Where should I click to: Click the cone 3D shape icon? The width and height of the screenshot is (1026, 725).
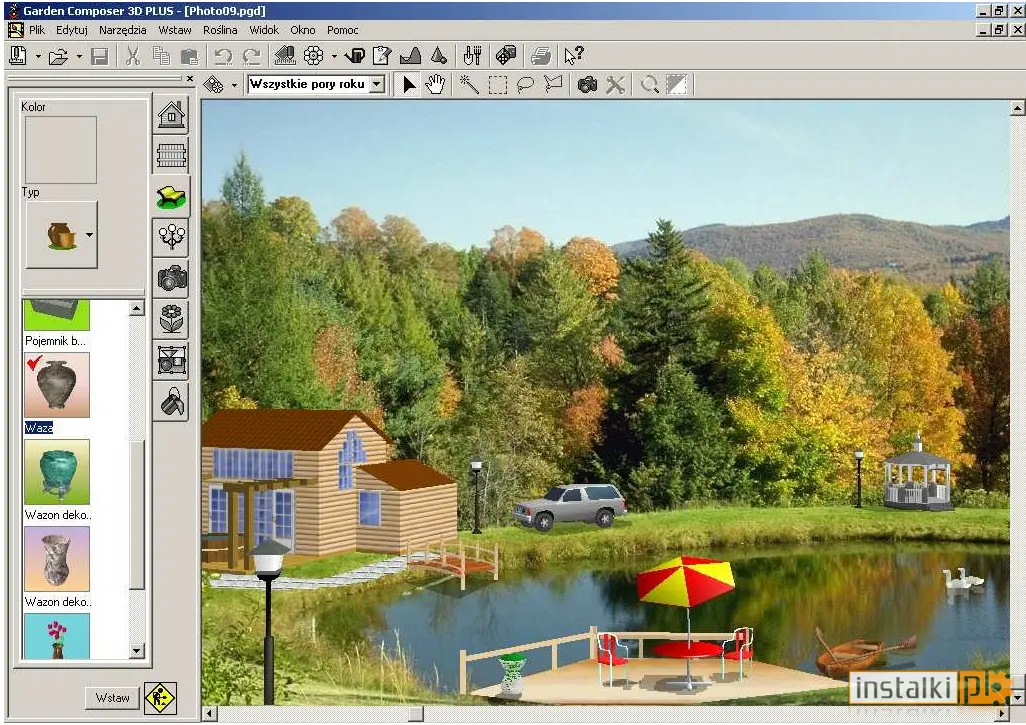[x=439, y=56]
